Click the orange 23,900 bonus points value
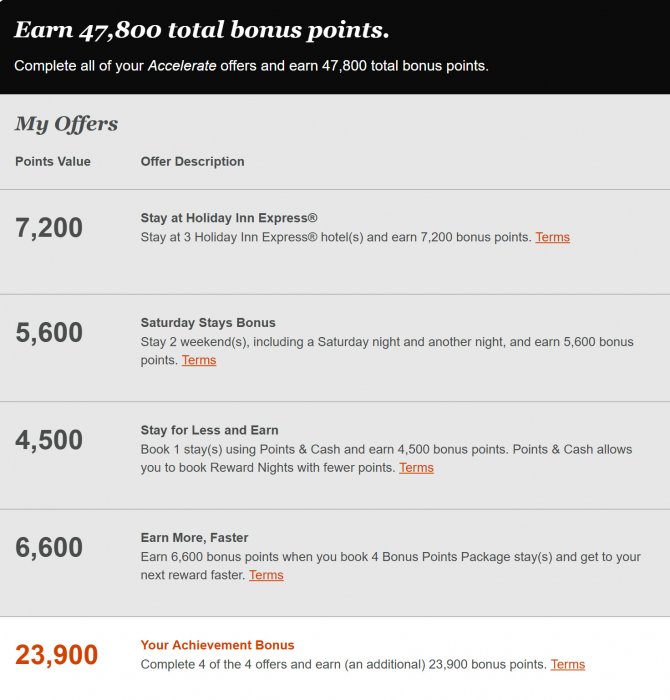 (x=56, y=655)
